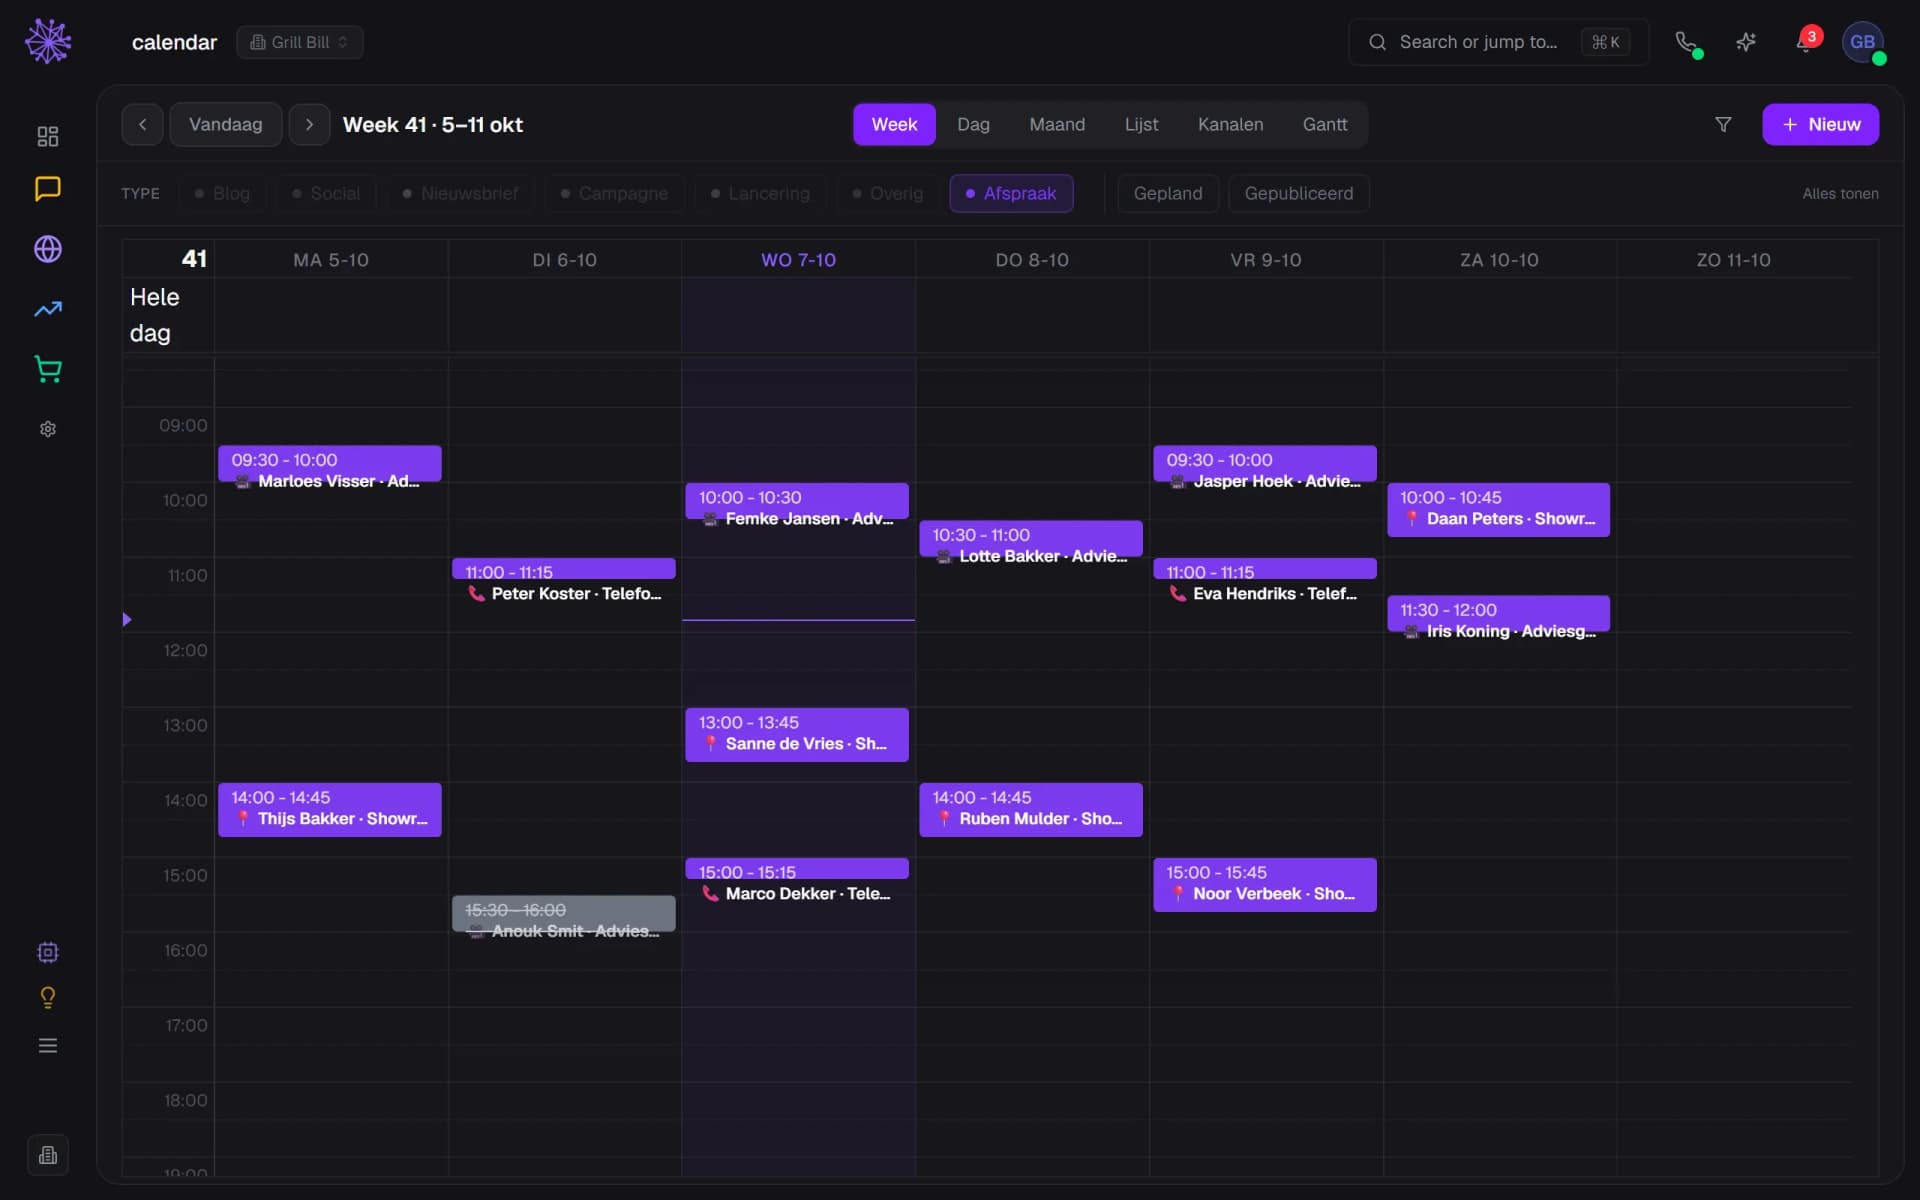Image resolution: width=1920 pixels, height=1200 pixels.
Task: Click the snowflake app logo
Action: (x=48, y=42)
